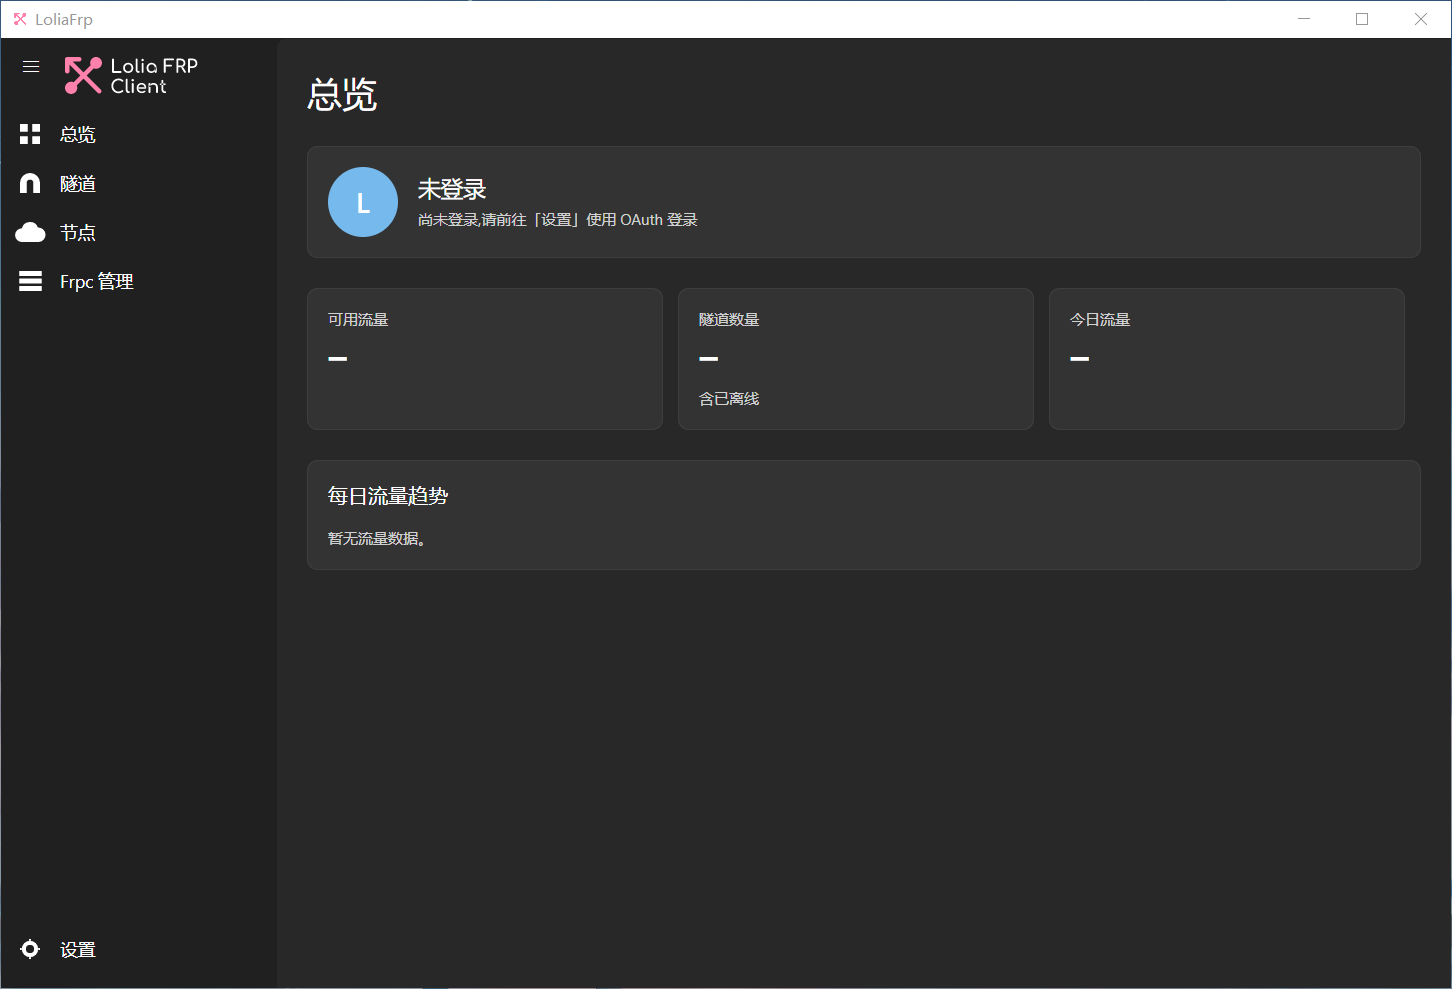Open 设置 settings page
This screenshot has width=1452, height=989.
coord(138,949)
